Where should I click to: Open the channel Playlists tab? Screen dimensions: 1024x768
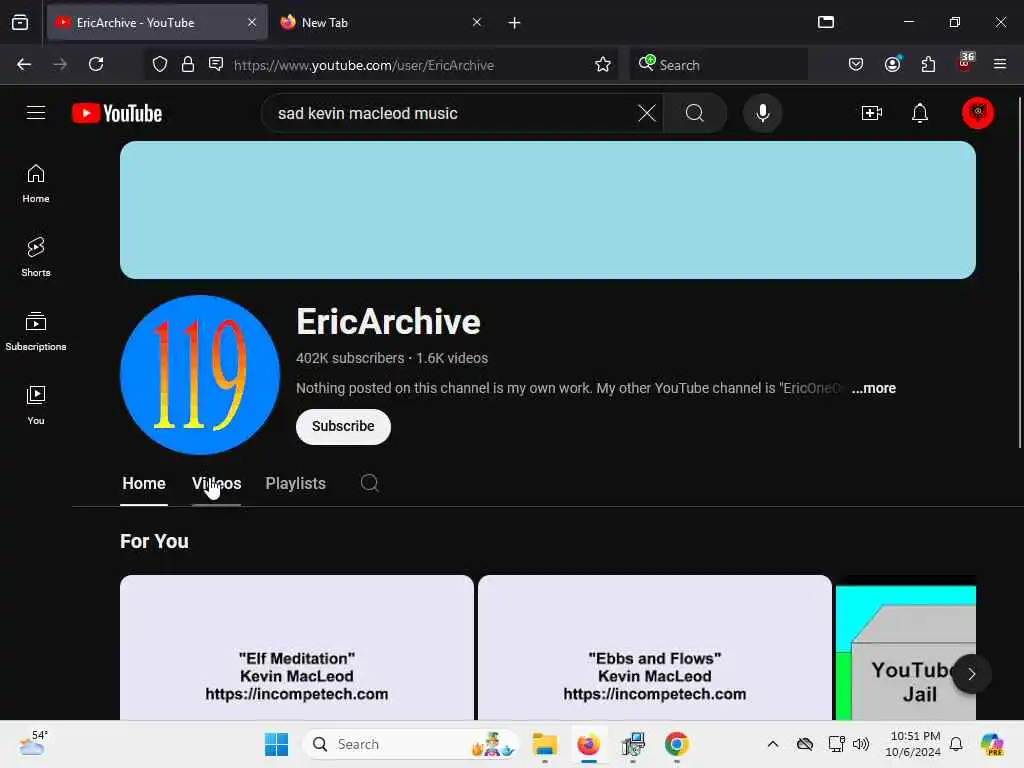[x=295, y=483]
